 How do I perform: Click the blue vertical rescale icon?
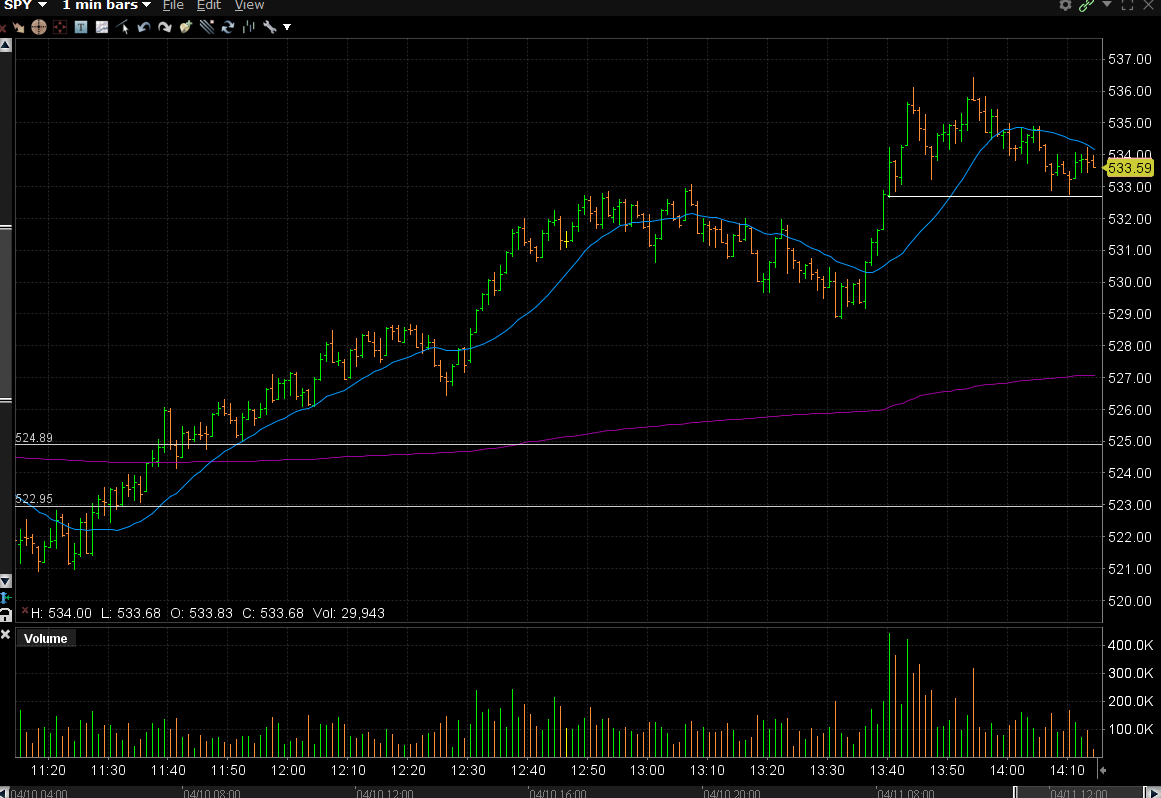[x=5, y=598]
